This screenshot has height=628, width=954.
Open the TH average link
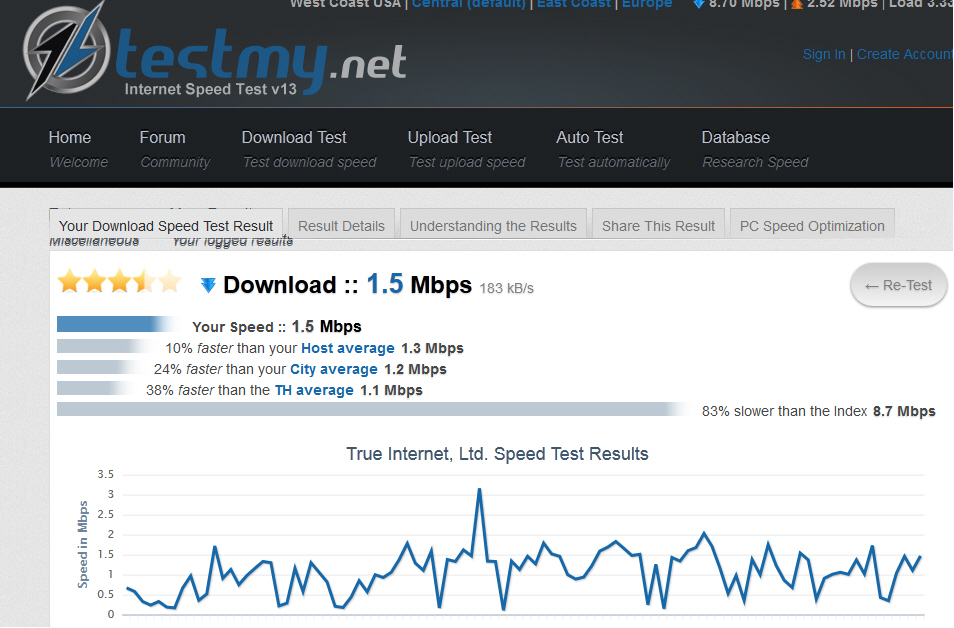[314, 390]
